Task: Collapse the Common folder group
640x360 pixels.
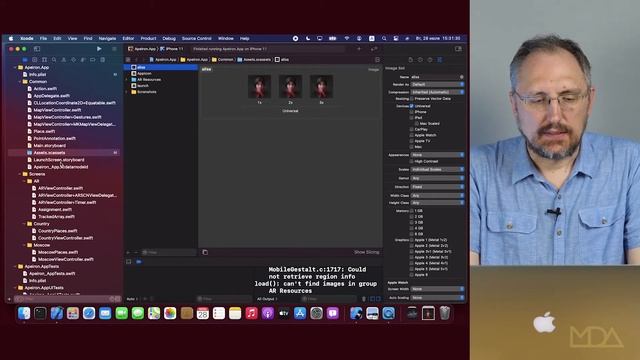Action: pos(20,82)
